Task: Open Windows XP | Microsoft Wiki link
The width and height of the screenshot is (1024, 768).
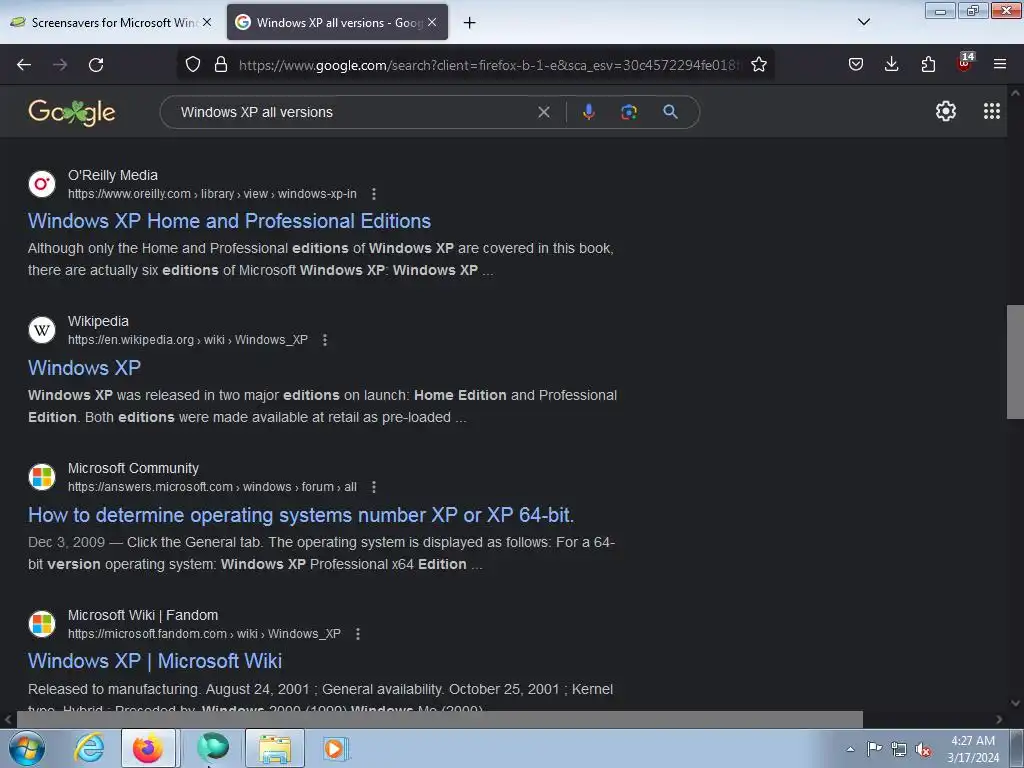Action: [155, 661]
